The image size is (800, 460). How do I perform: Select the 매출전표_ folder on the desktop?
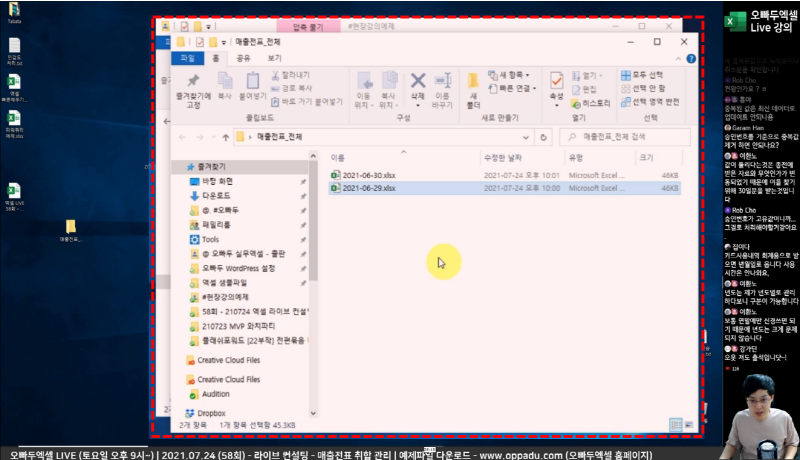point(70,230)
